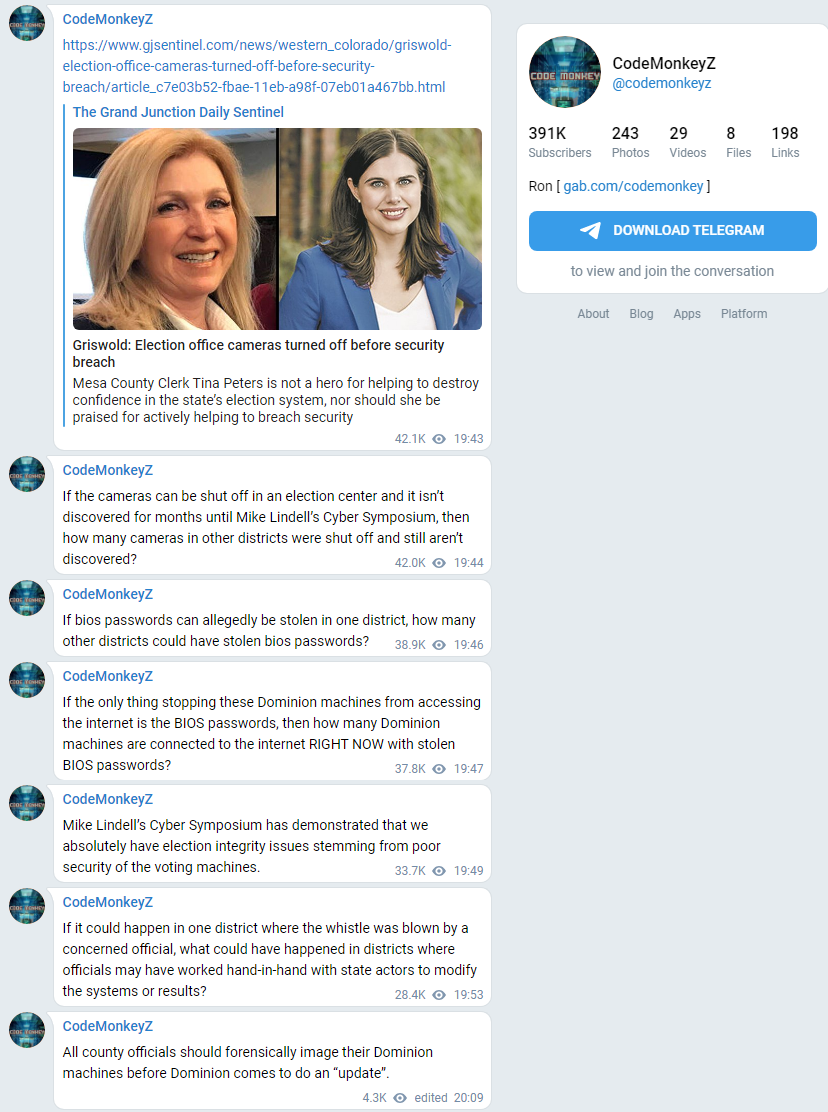The width and height of the screenshot is (828, 1112).
Task: Click the article preview photo of two women
Action: click(277, 228)
